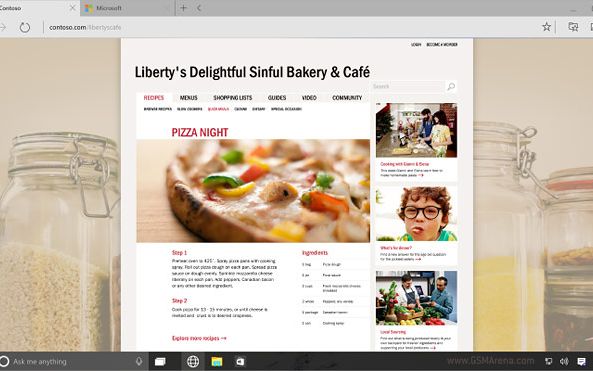Click the Local Sourcing link
Viewport: 593px width, 371px height.
[x=393, y=332]
